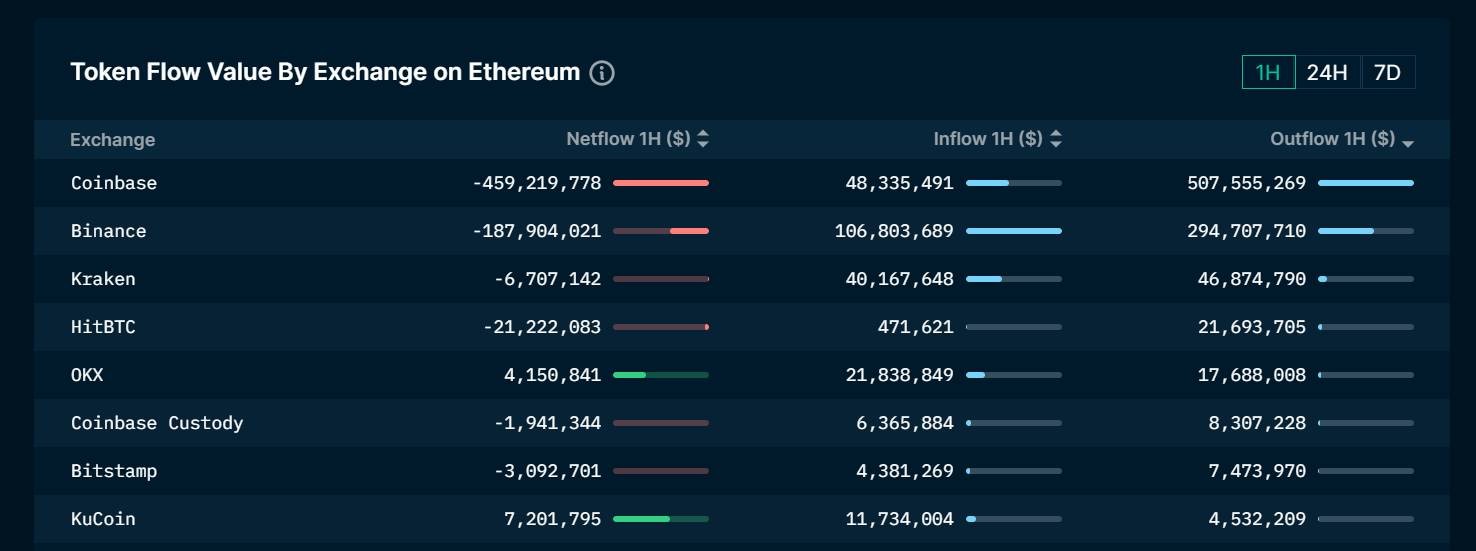1476x551 pixels.
Task: Toggle Outflow 1H descending sort arrow
Action: (1408, 144)
